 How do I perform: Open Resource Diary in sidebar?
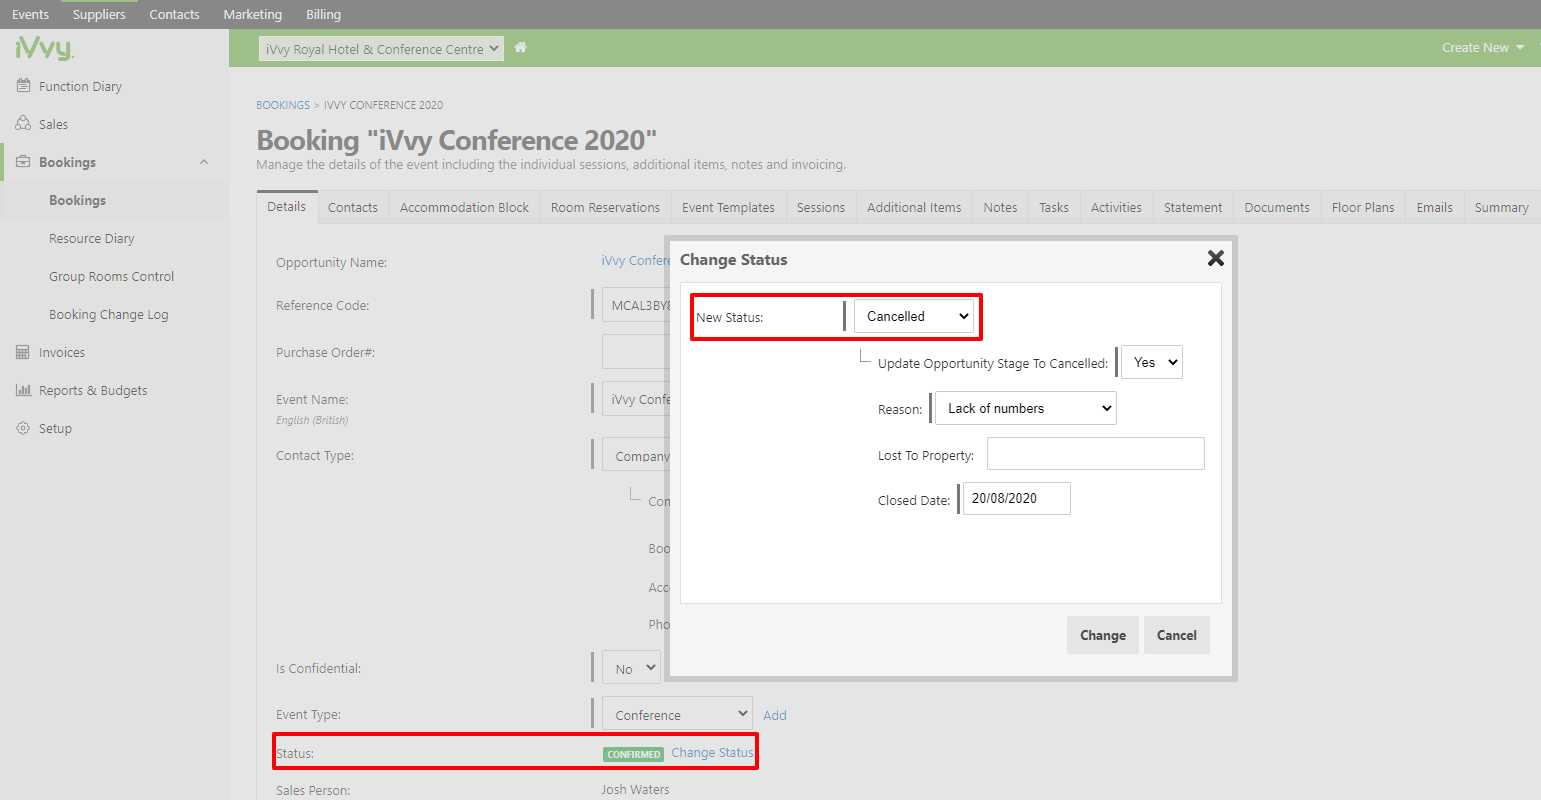[91, 238]
